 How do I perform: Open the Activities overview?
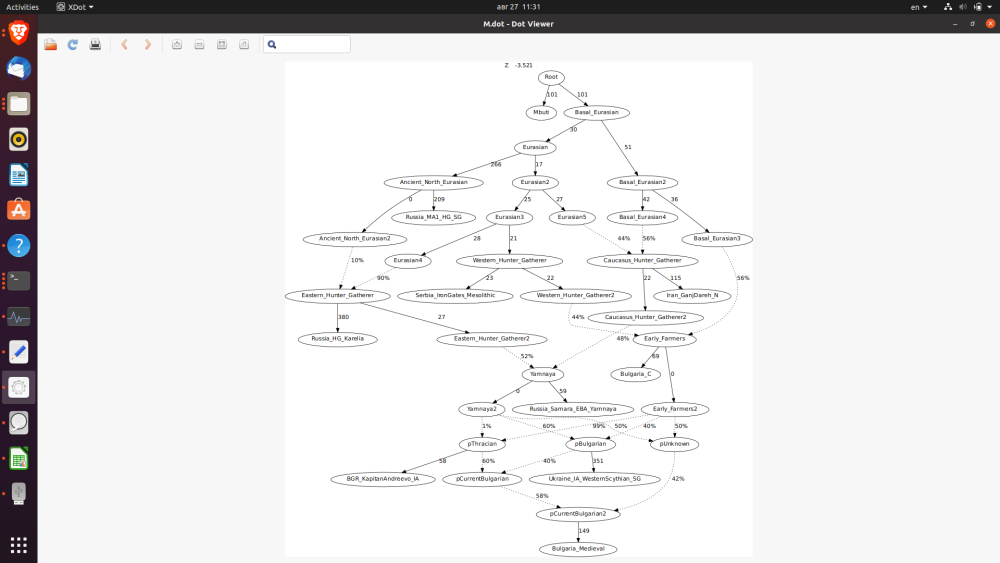tap(22, 7)
